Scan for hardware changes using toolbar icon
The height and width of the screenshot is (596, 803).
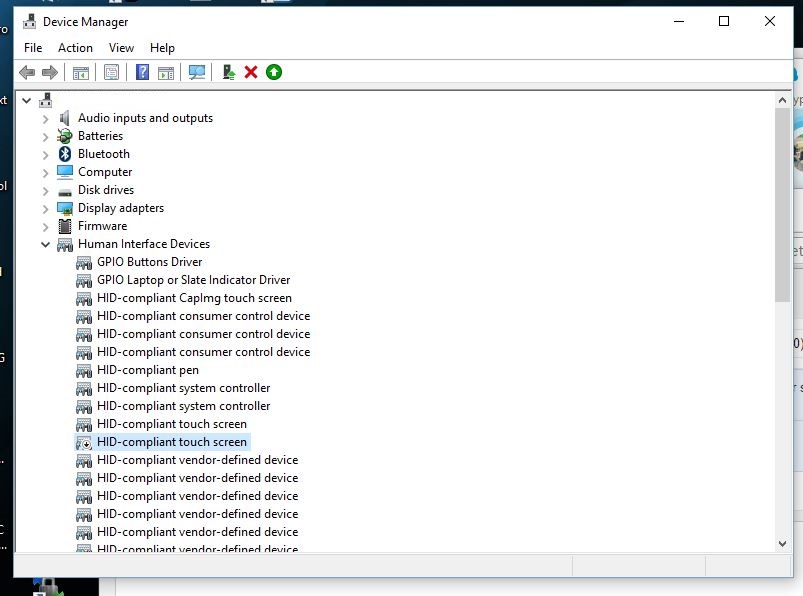(197, 71)
